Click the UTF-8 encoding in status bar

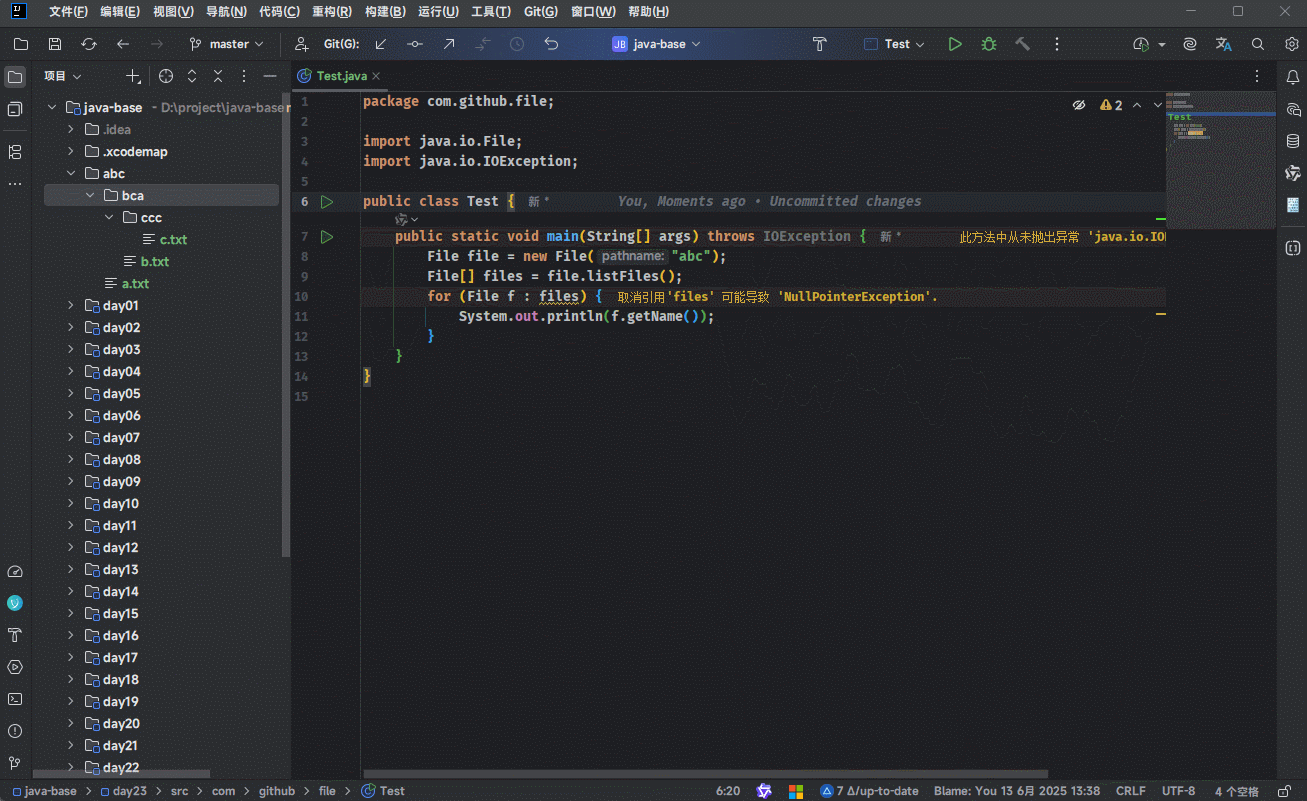[x=1178, y=791]
